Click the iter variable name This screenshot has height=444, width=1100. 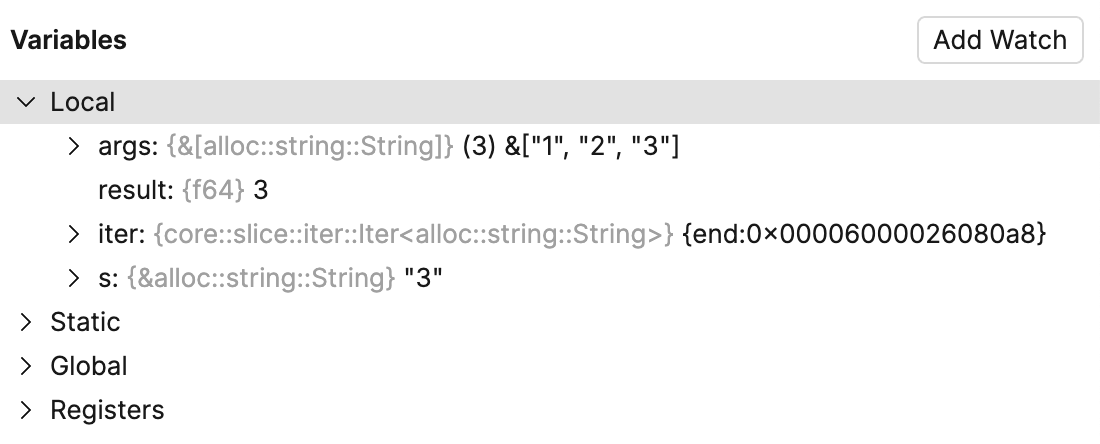(118, 234)
